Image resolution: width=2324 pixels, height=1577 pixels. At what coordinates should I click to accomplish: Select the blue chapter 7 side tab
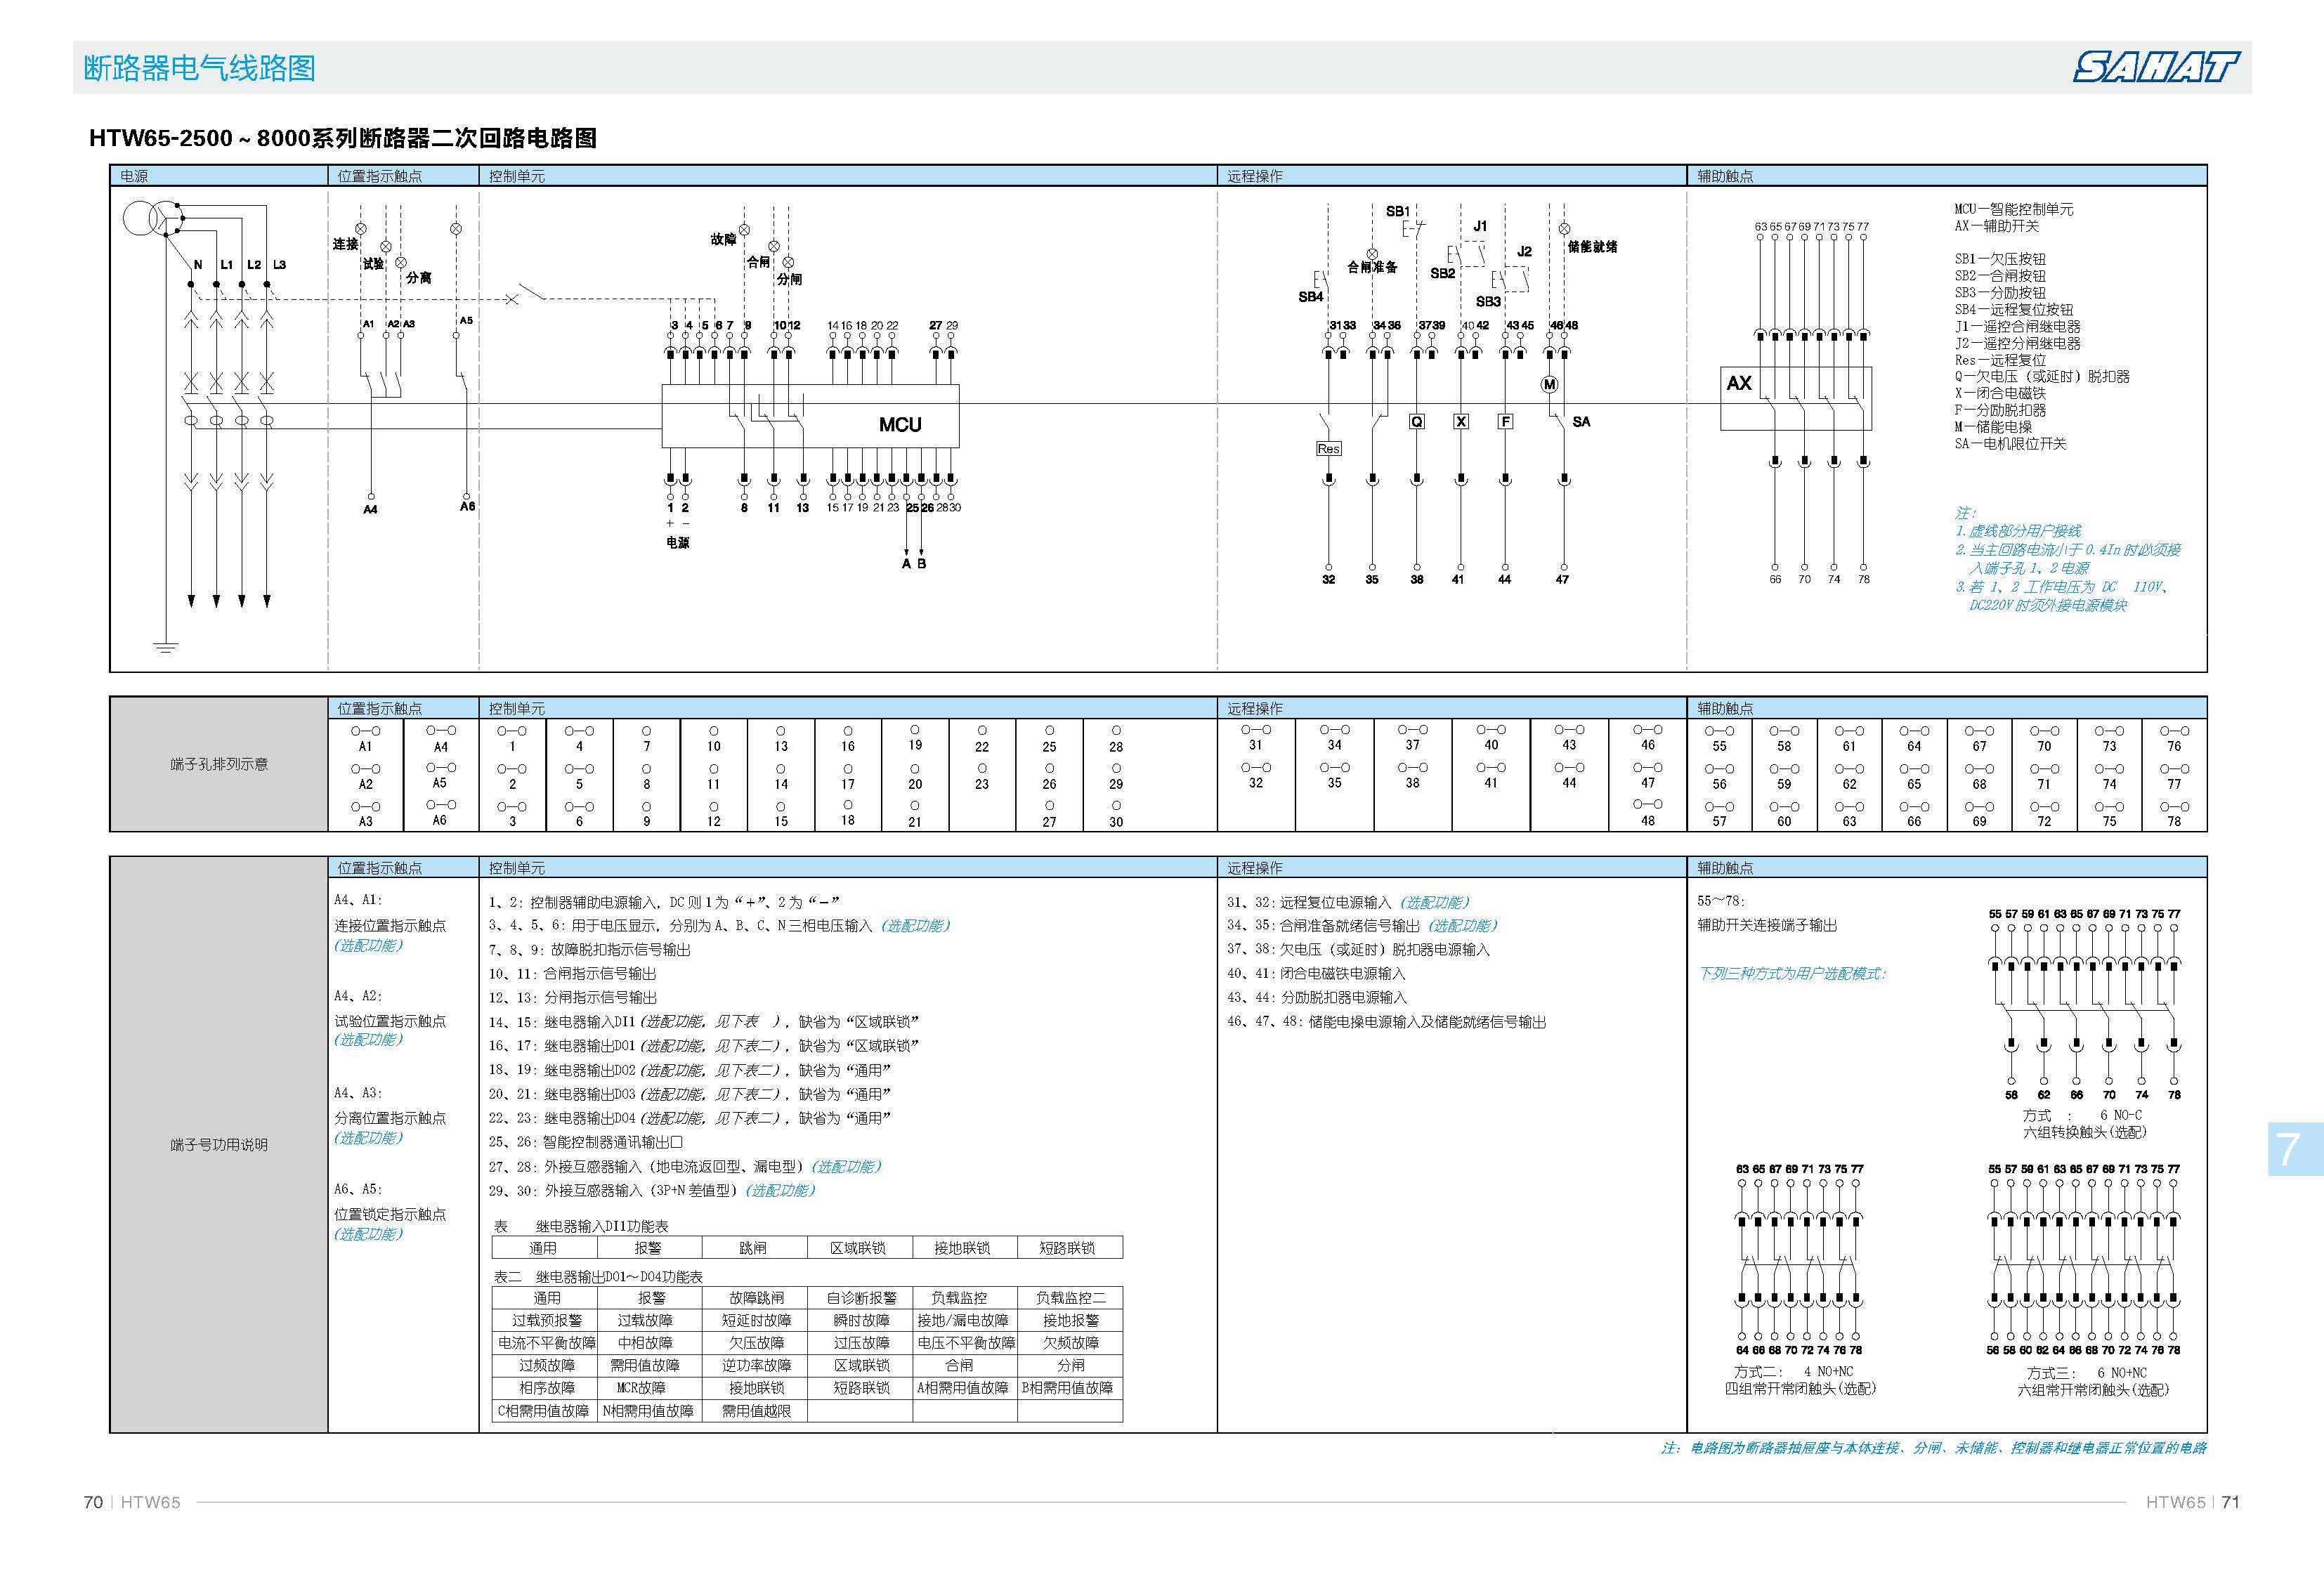tap(2294, 1149)
